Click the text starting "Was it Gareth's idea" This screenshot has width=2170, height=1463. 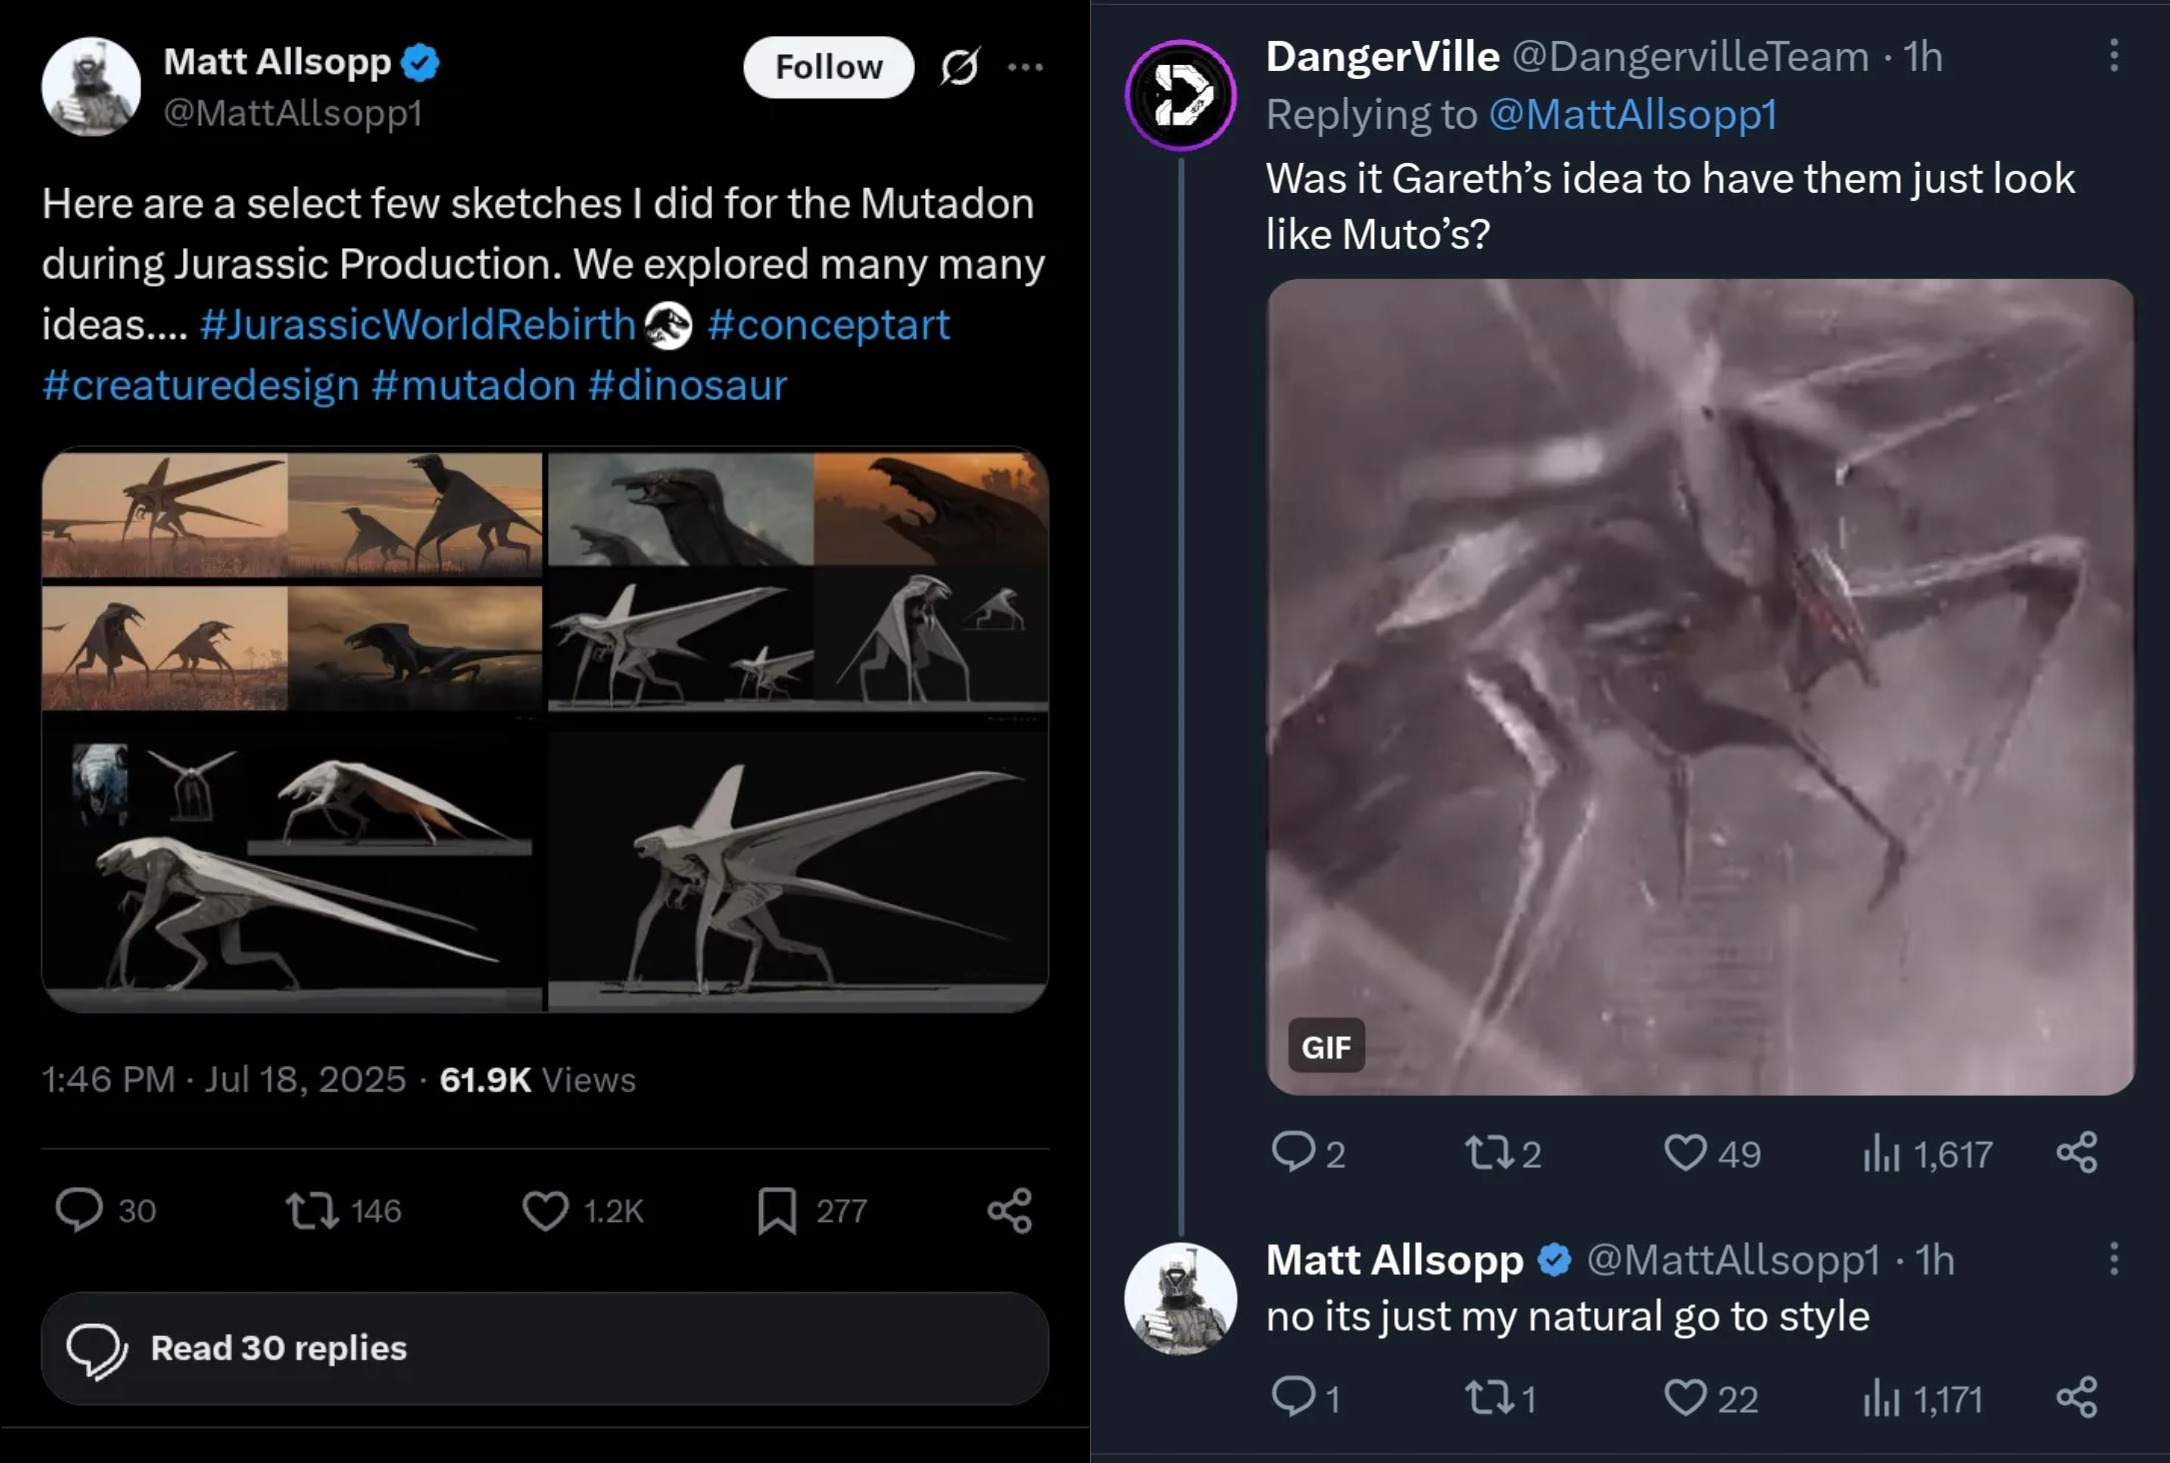coord(1670,206)
